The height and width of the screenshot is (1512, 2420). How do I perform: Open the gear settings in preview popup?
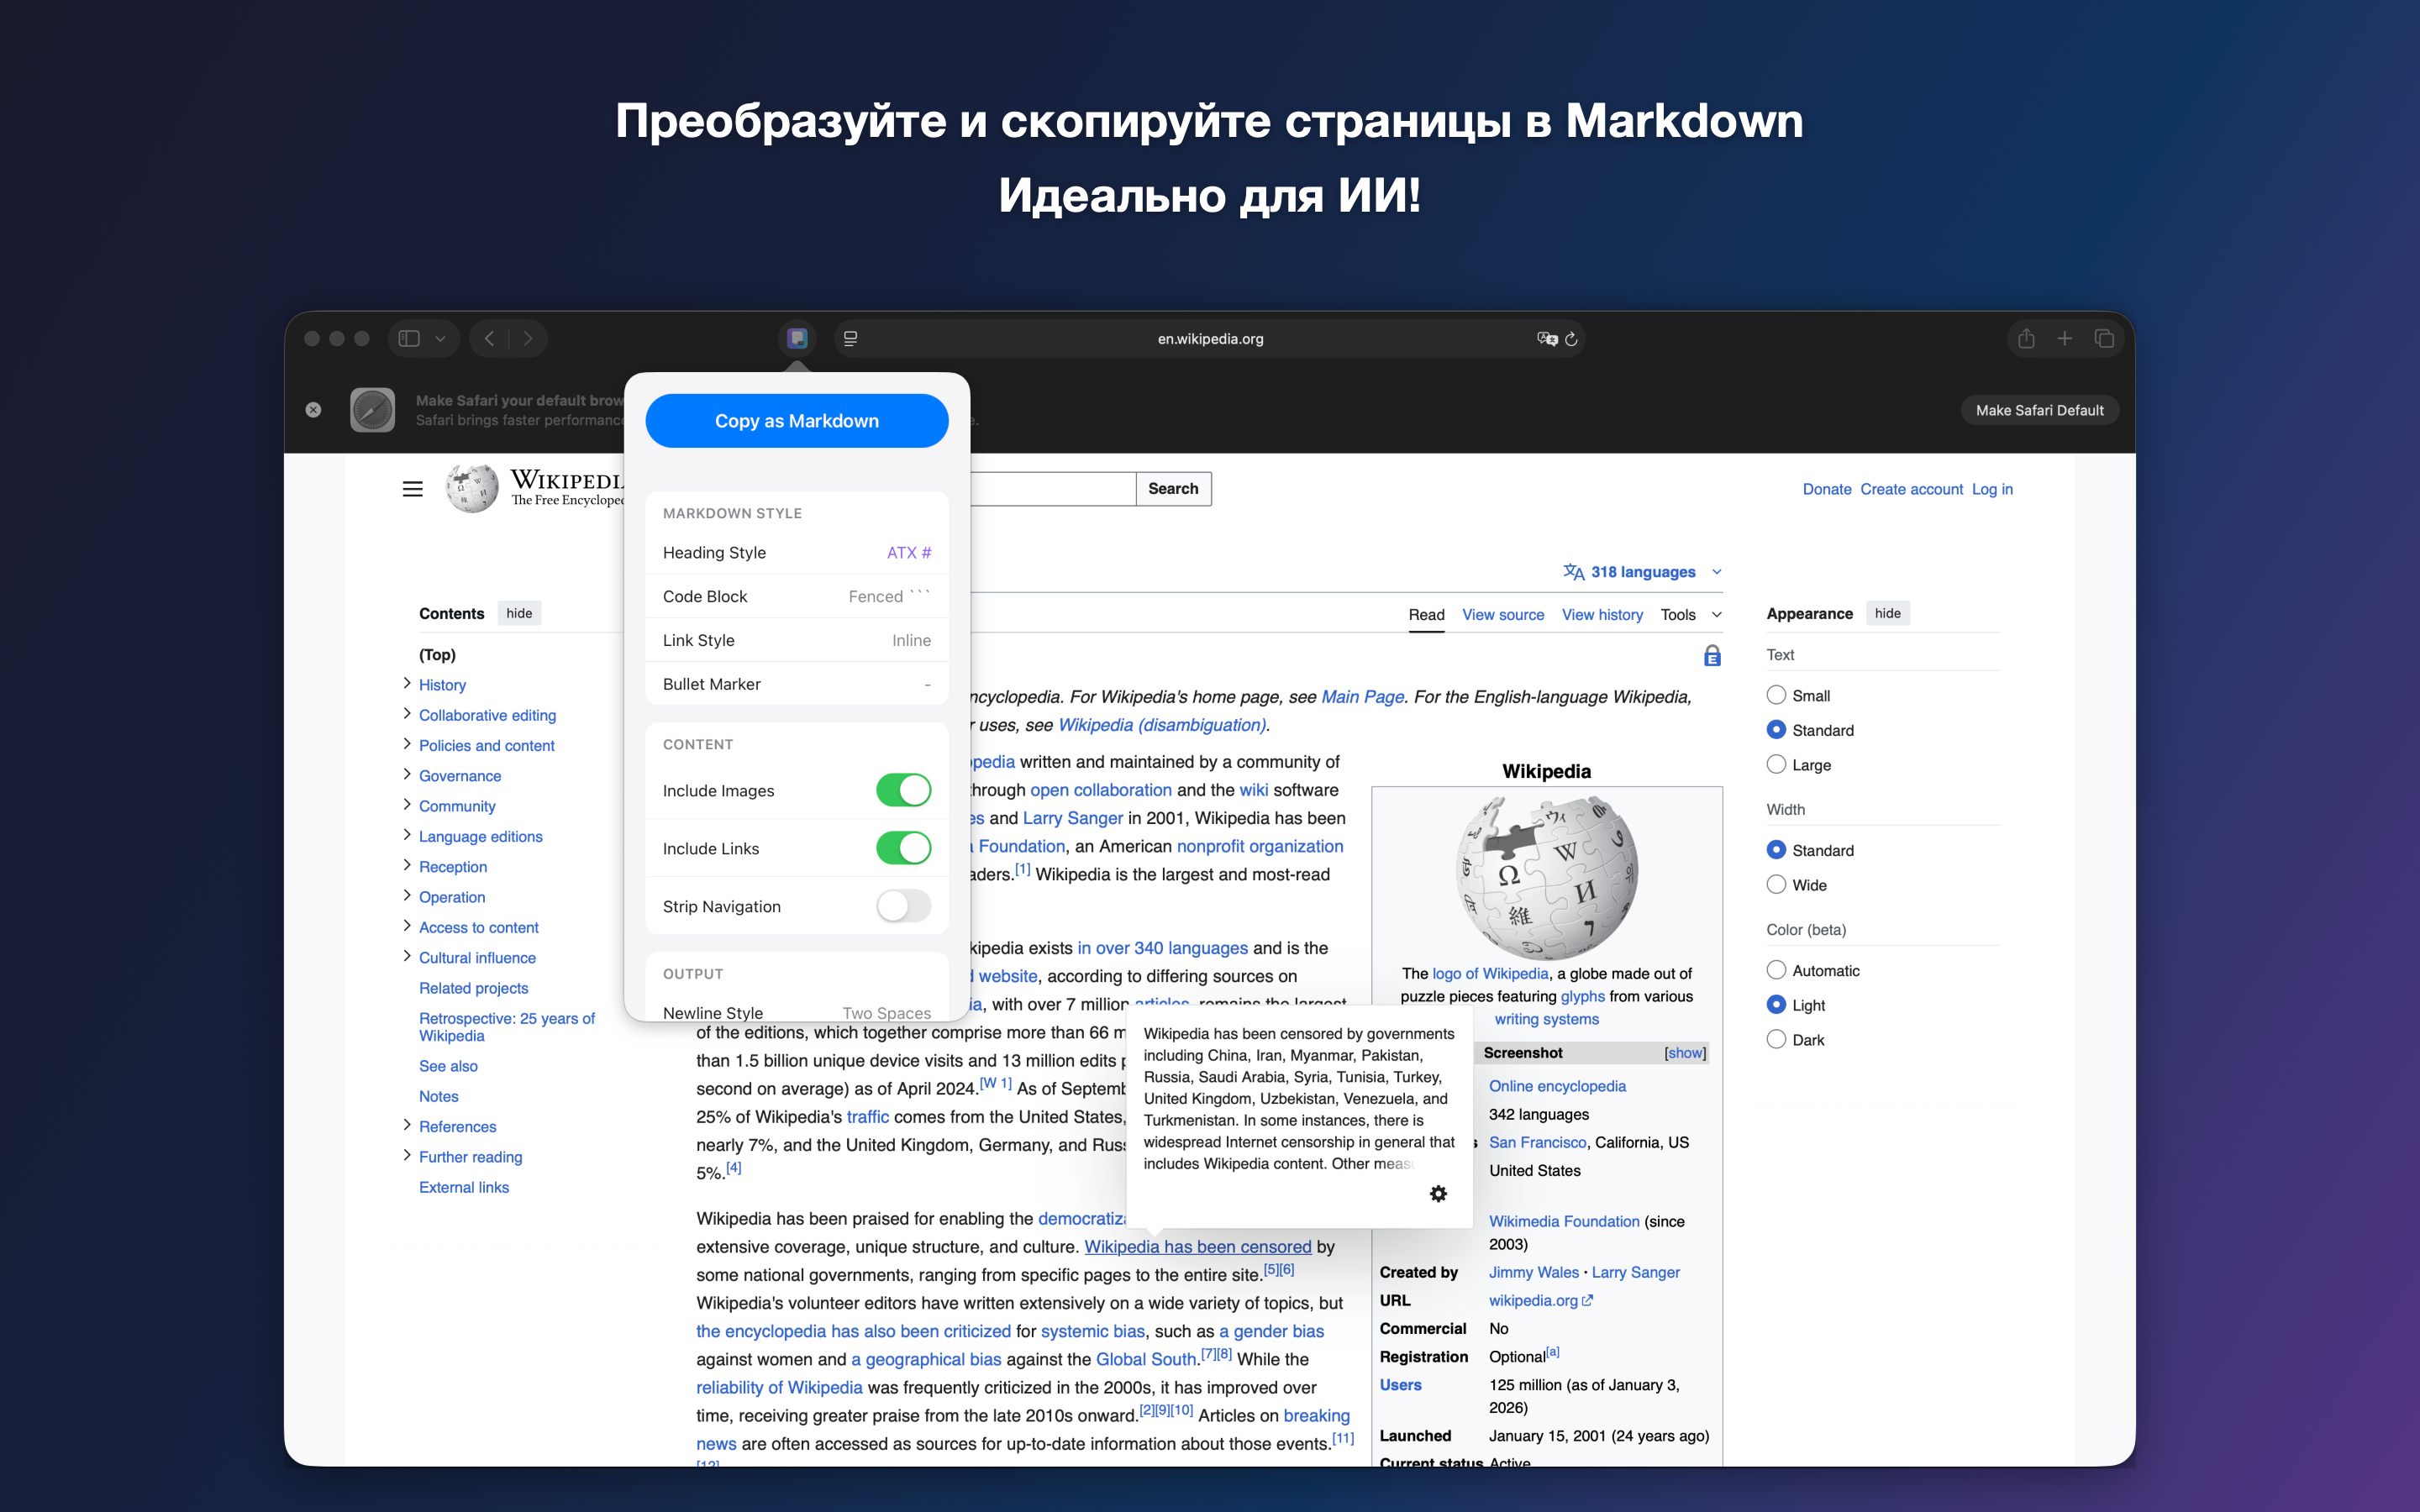1438,1194
